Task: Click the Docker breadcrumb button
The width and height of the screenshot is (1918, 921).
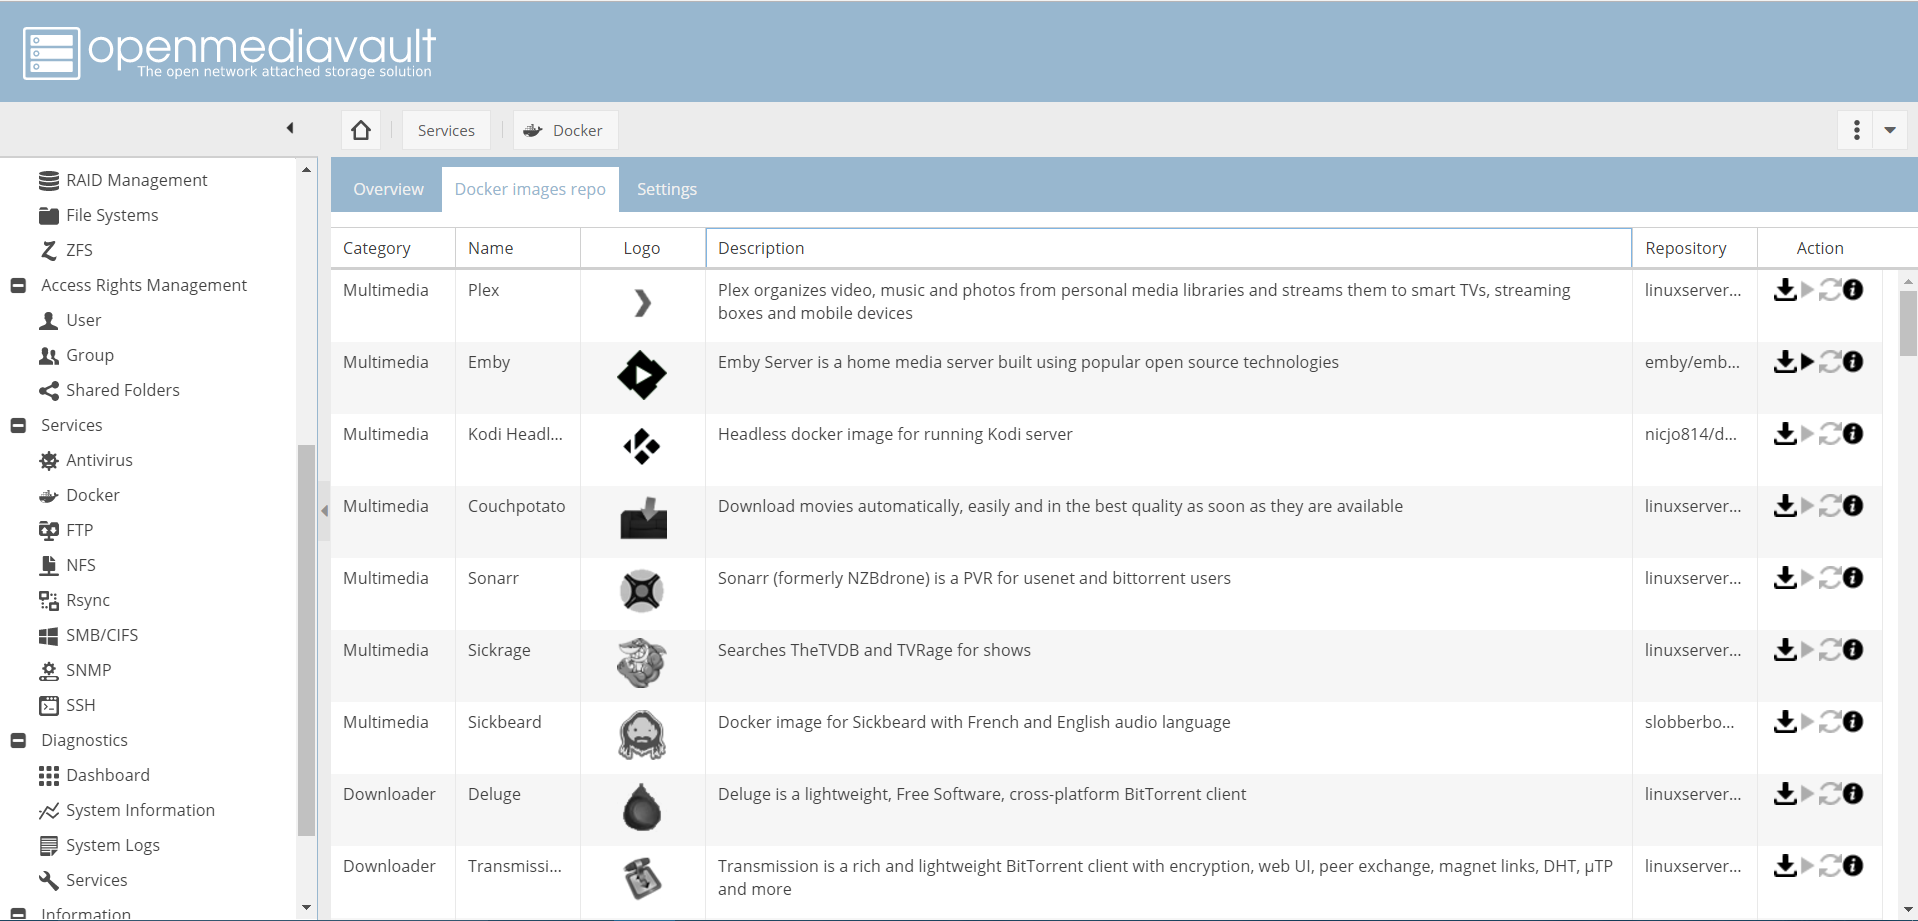Action: [565, 130]
